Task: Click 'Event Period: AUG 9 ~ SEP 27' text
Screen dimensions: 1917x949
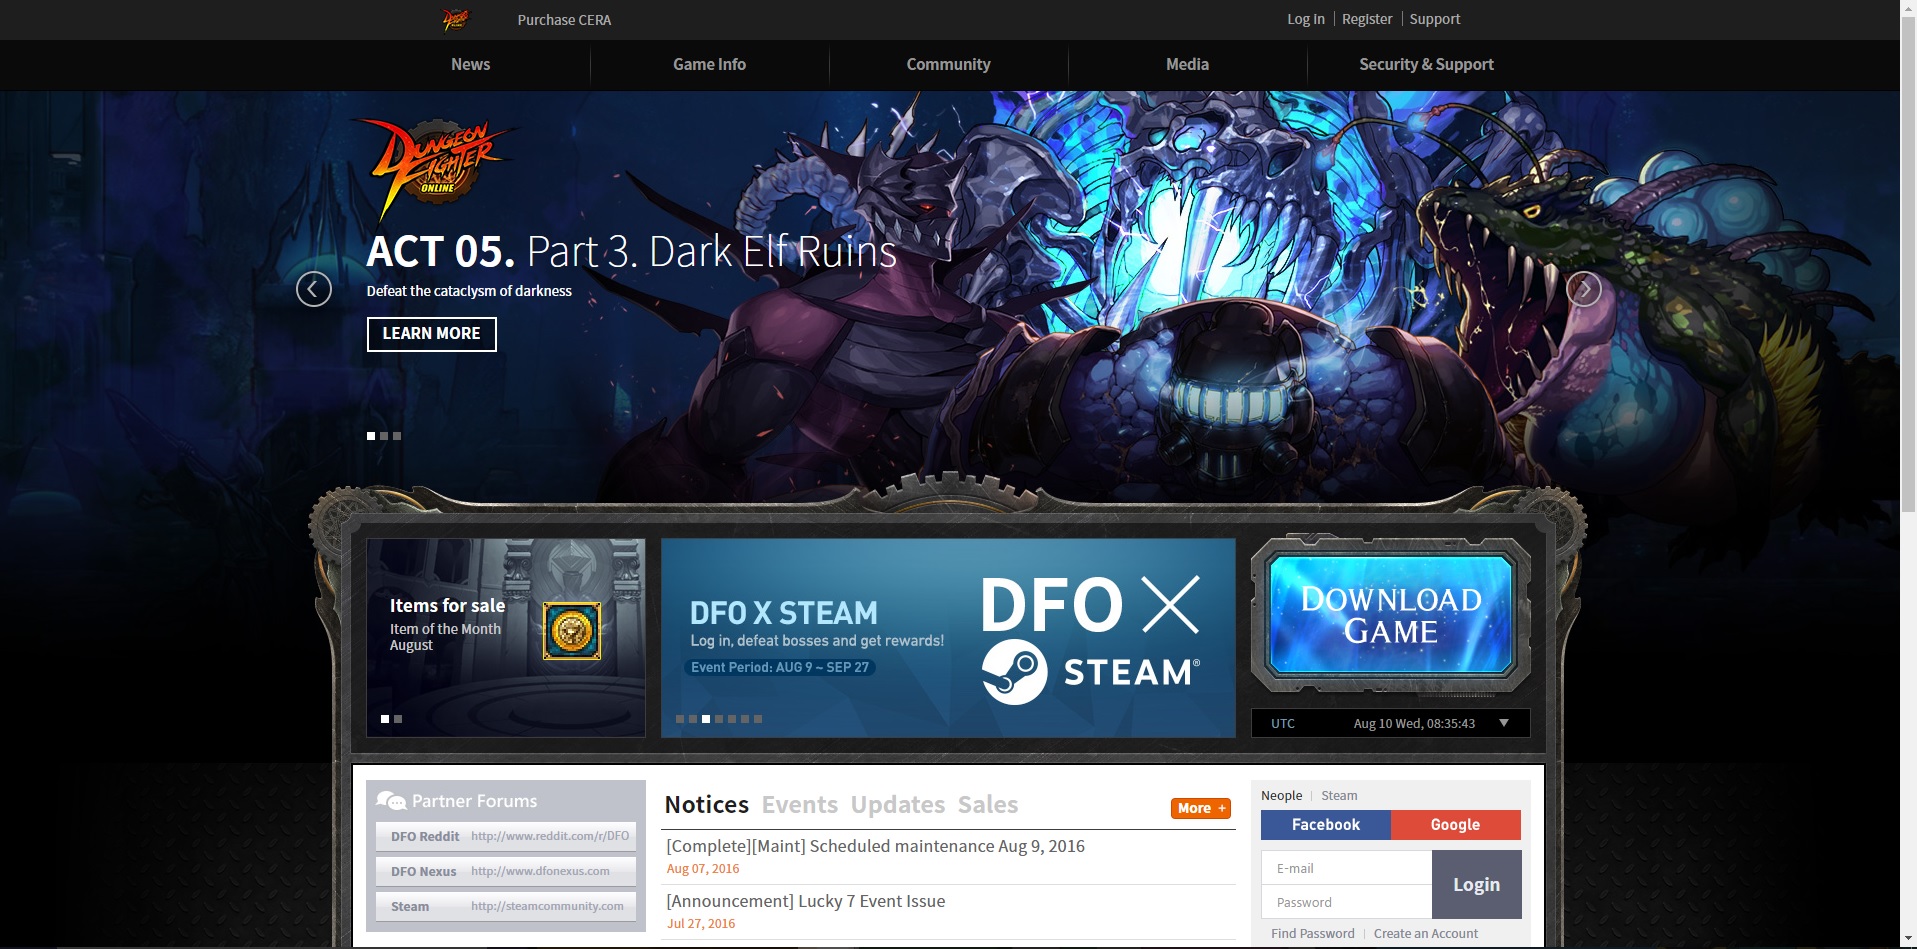Action: [780, 667]
